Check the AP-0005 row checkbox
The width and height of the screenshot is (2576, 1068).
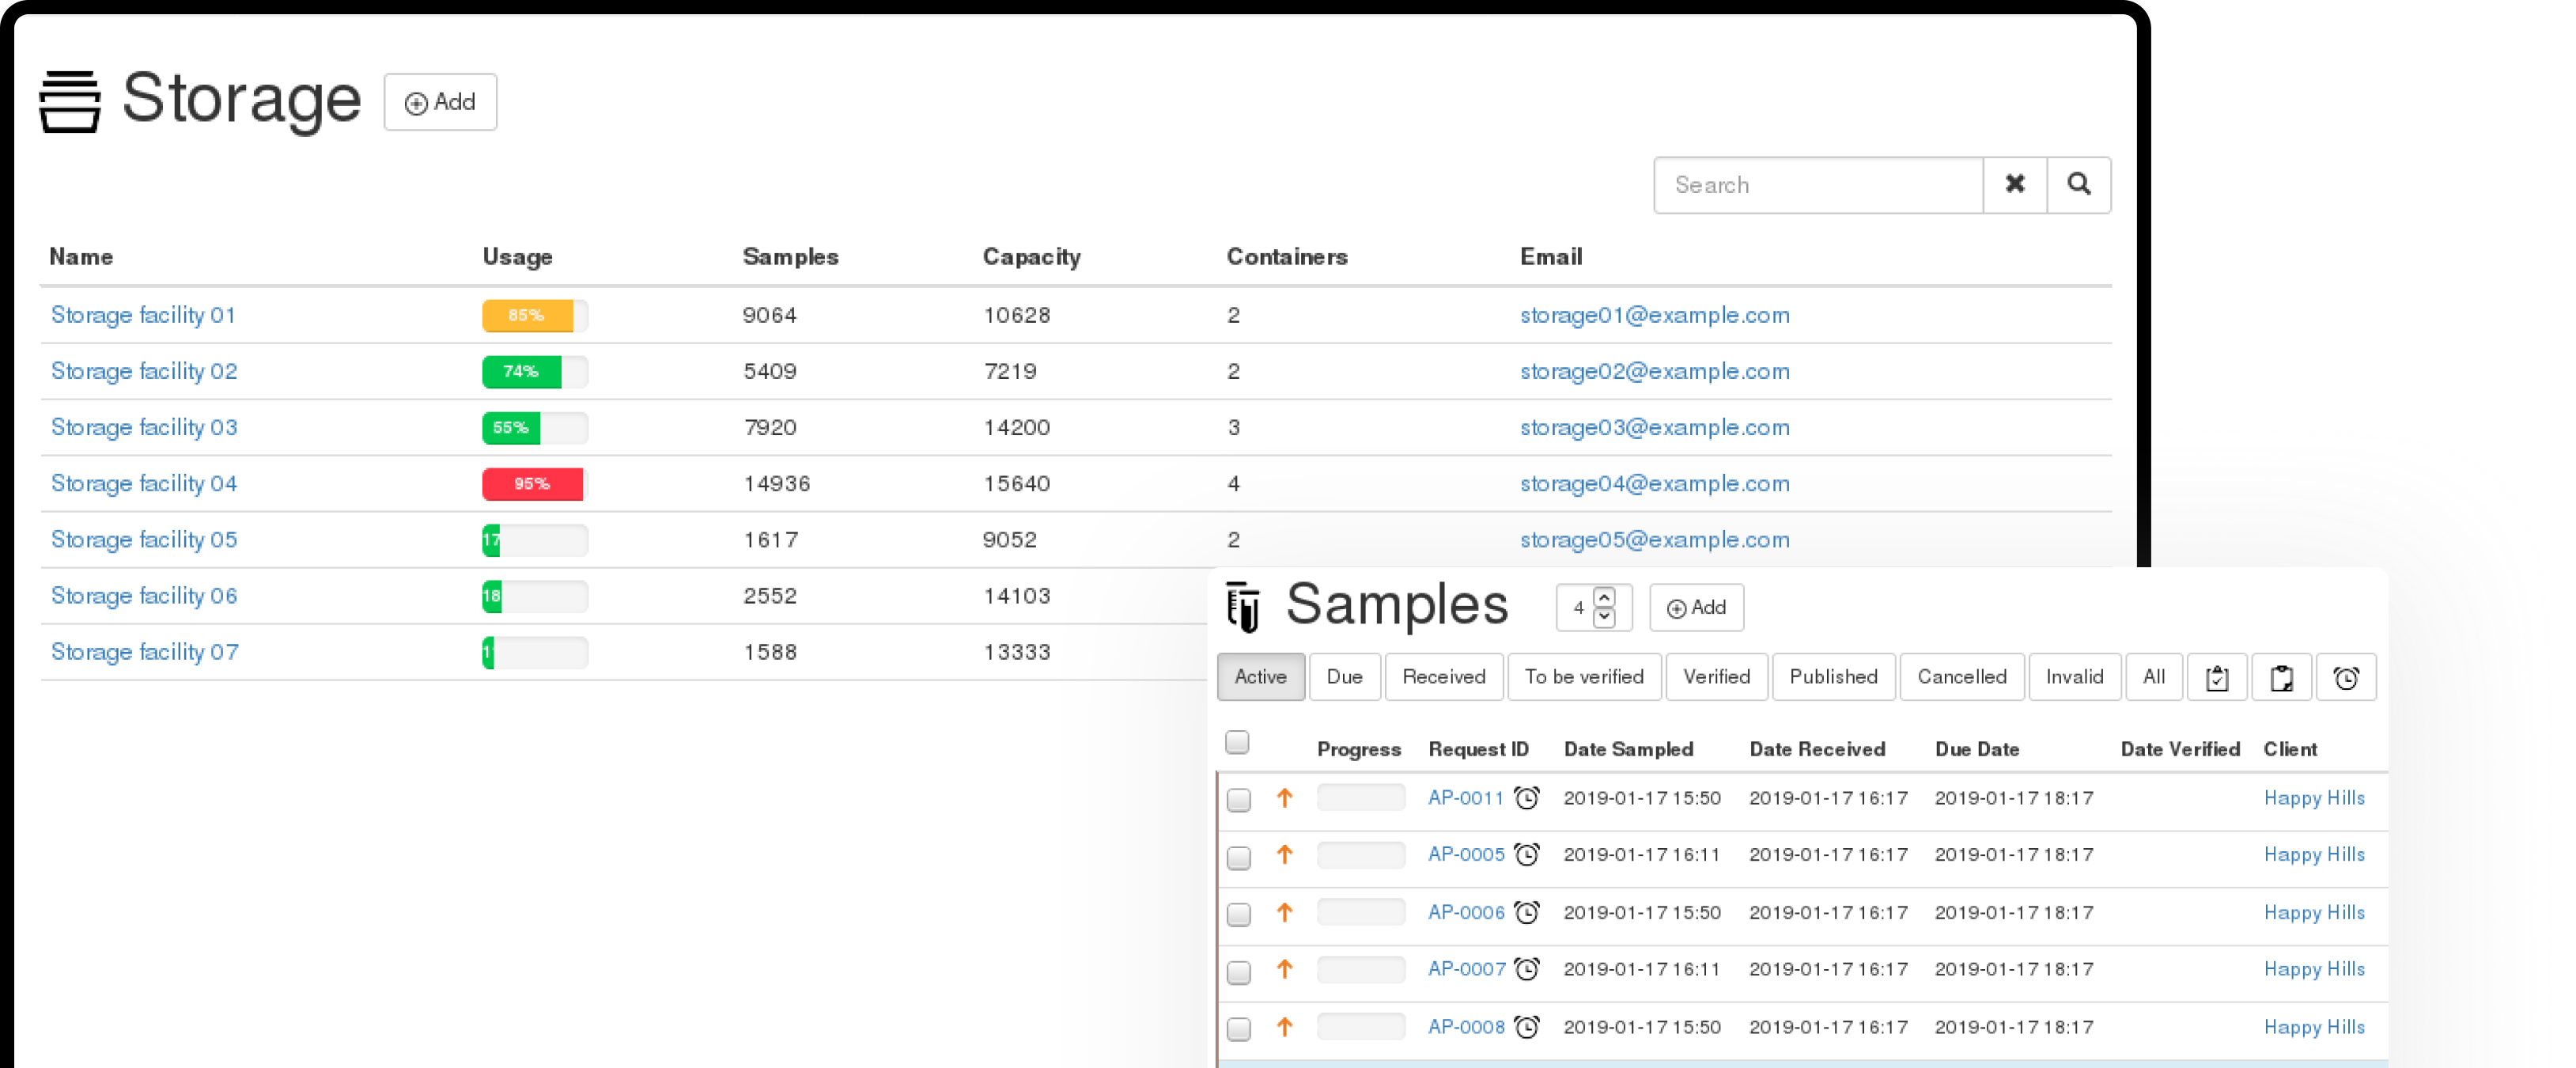[1238, 857]
